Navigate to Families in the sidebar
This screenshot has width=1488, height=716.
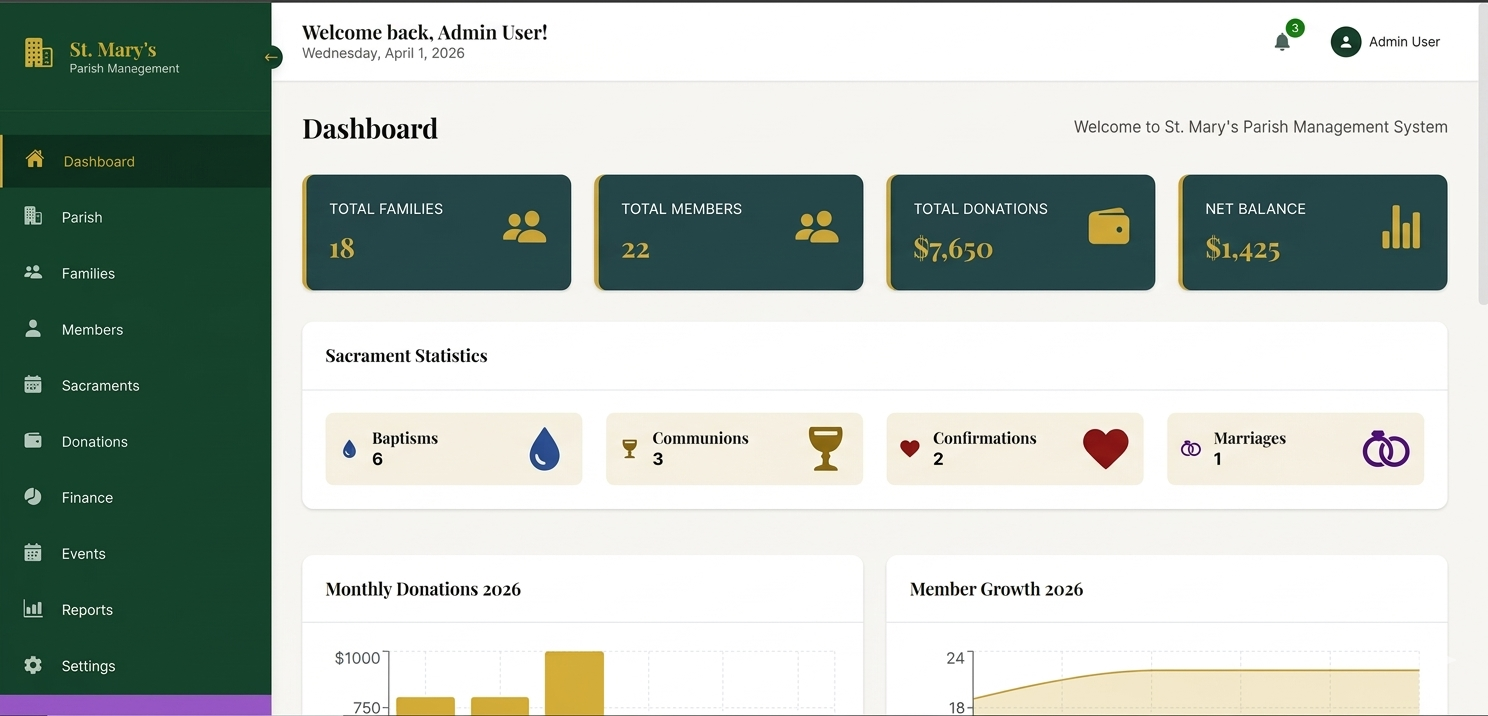[88, 273]
